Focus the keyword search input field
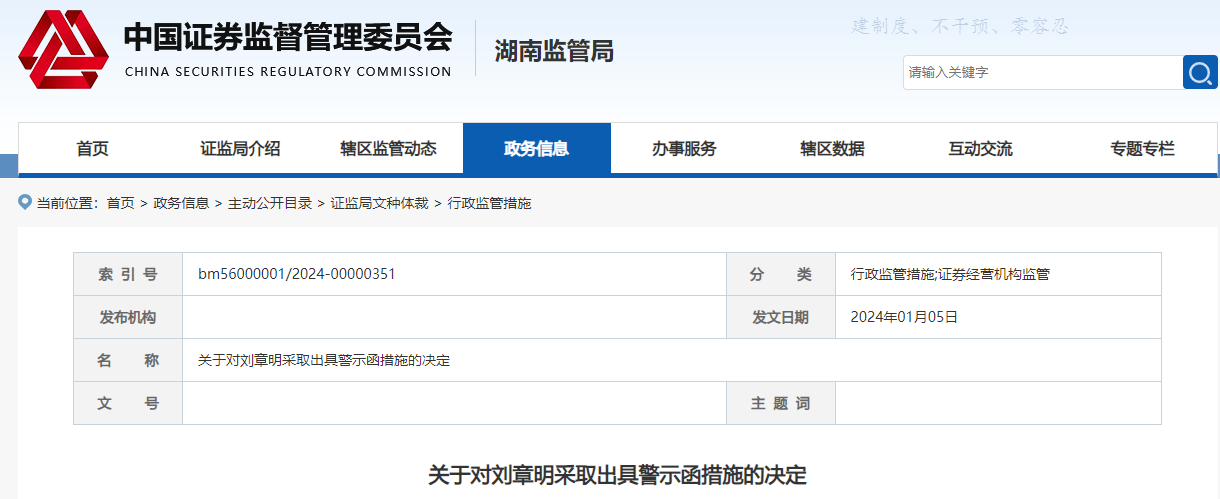 1042,72
